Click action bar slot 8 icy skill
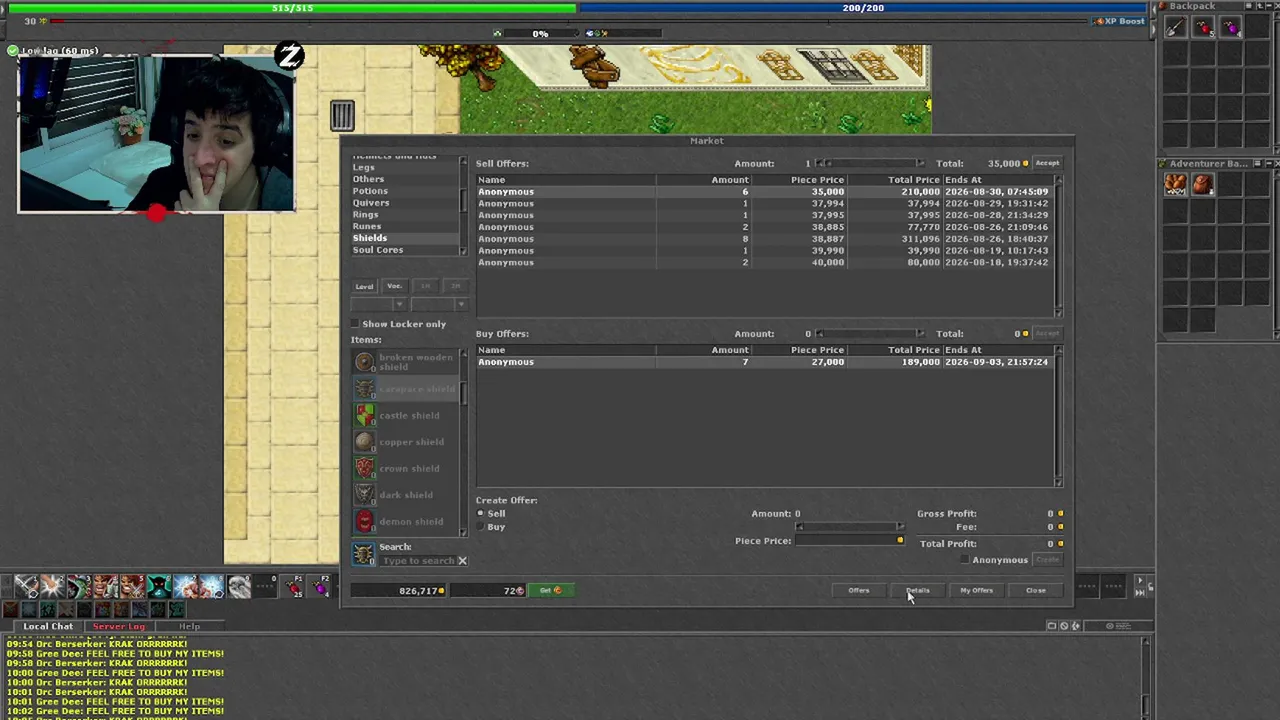This screenshot has height=720, width=1280. (211, 587)
